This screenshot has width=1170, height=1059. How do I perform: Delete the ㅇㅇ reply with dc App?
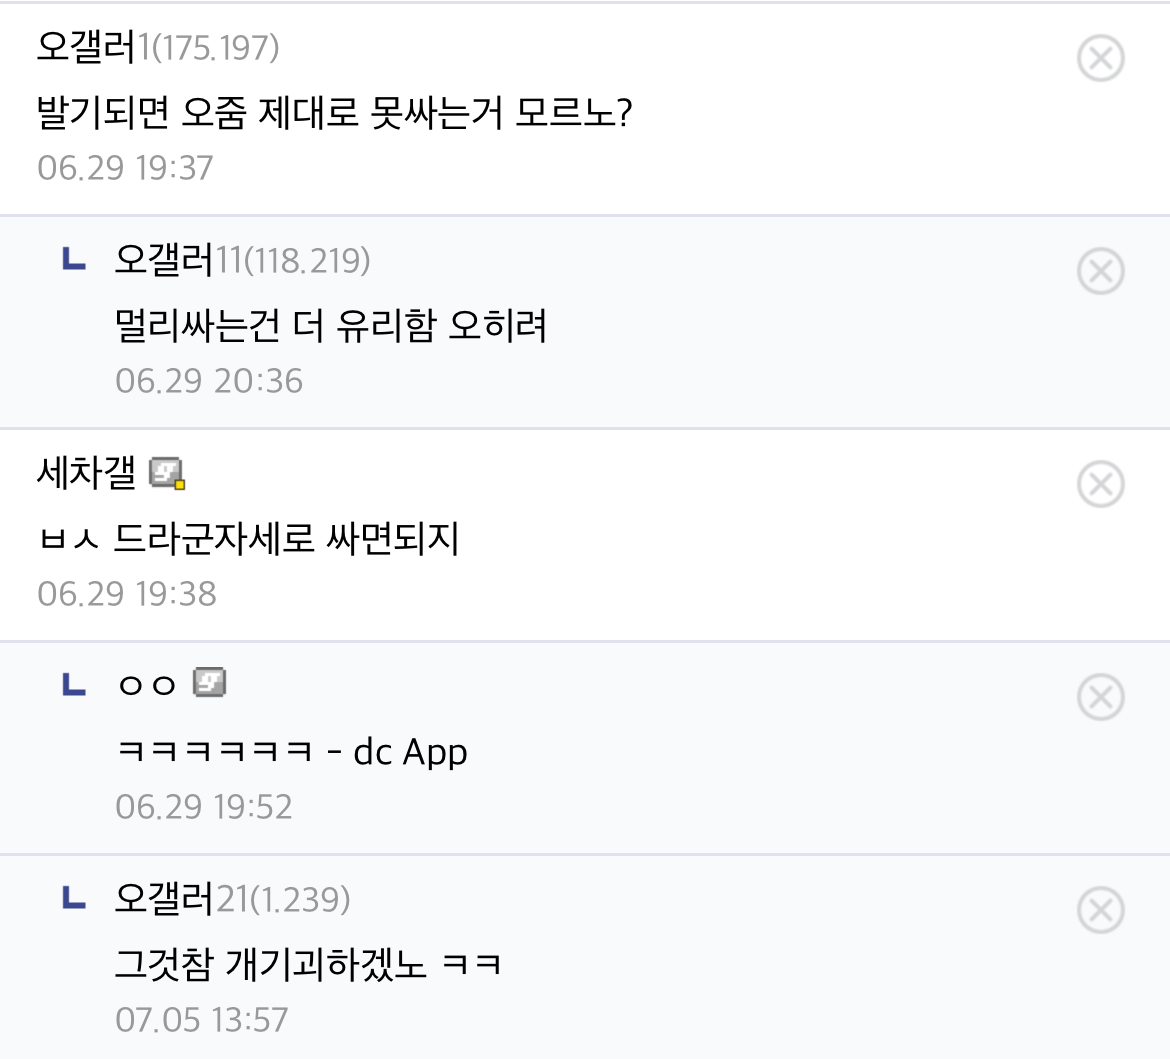pyautogui.click(x=1101, y=697)
